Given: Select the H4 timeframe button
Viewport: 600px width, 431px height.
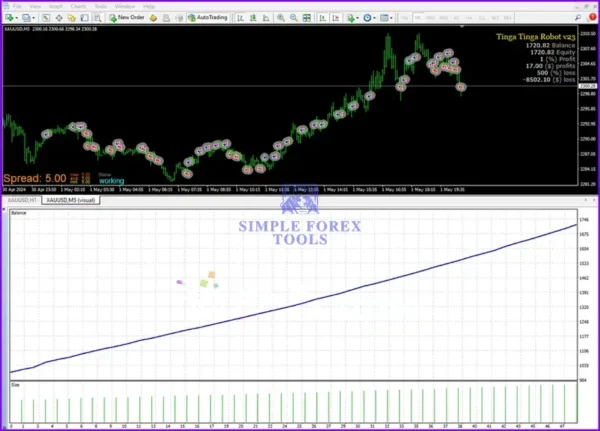Looking at the screenshot, I should tap(469, 18).
